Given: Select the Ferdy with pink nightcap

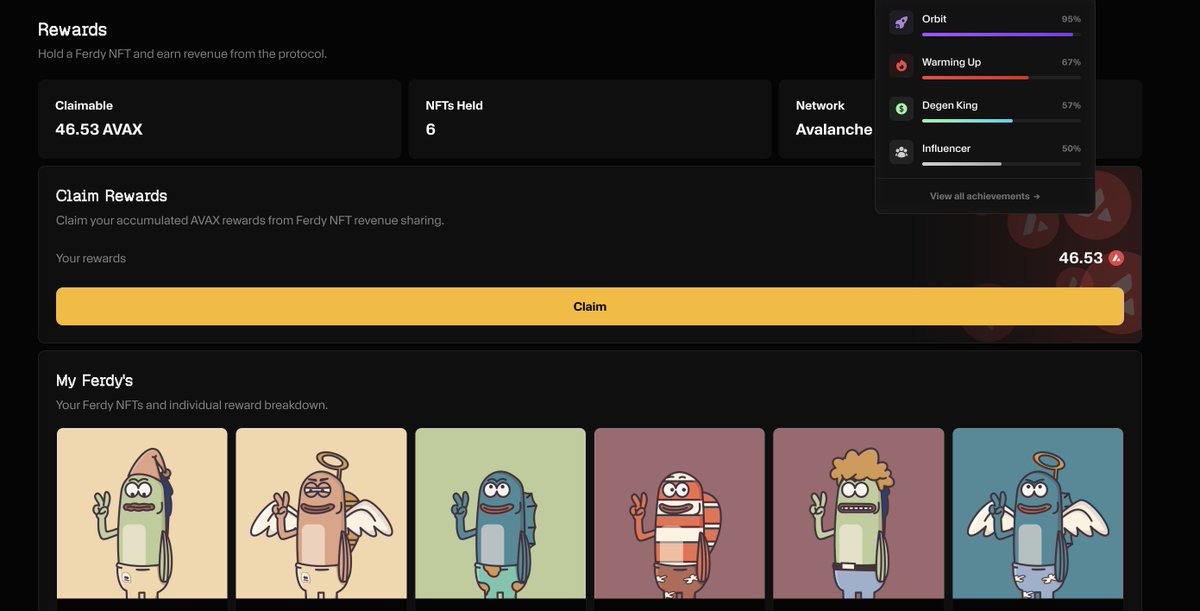Looking at the screenshot, I should (142, 514).
